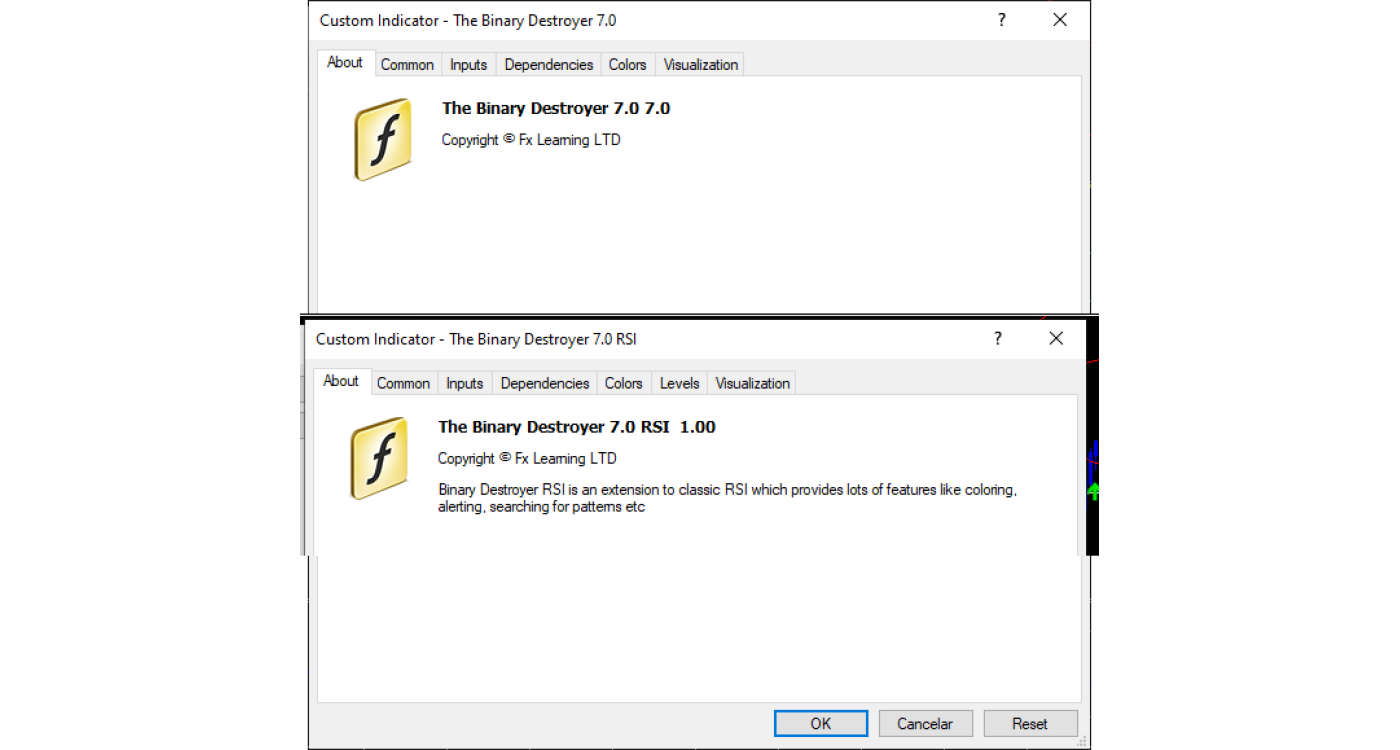Switch to Inputs tab in Binary Destroyer 7.0 window
Image resolution: width=1400 pixels, height=750 pixels.
tap(468, 65)
